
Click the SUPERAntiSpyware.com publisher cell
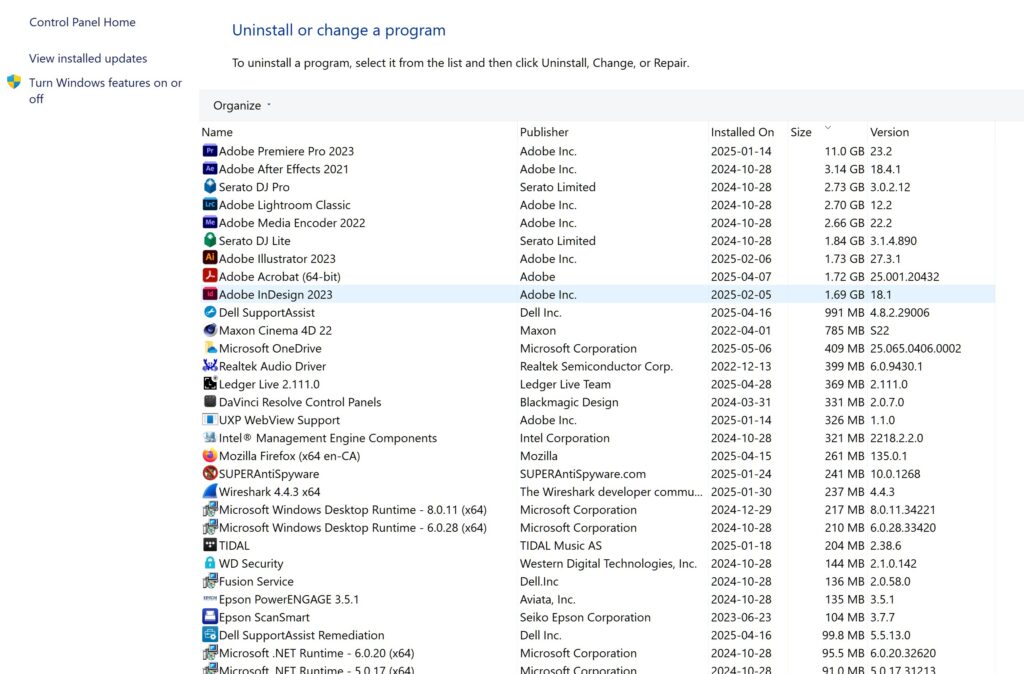[x=583, y=473]
